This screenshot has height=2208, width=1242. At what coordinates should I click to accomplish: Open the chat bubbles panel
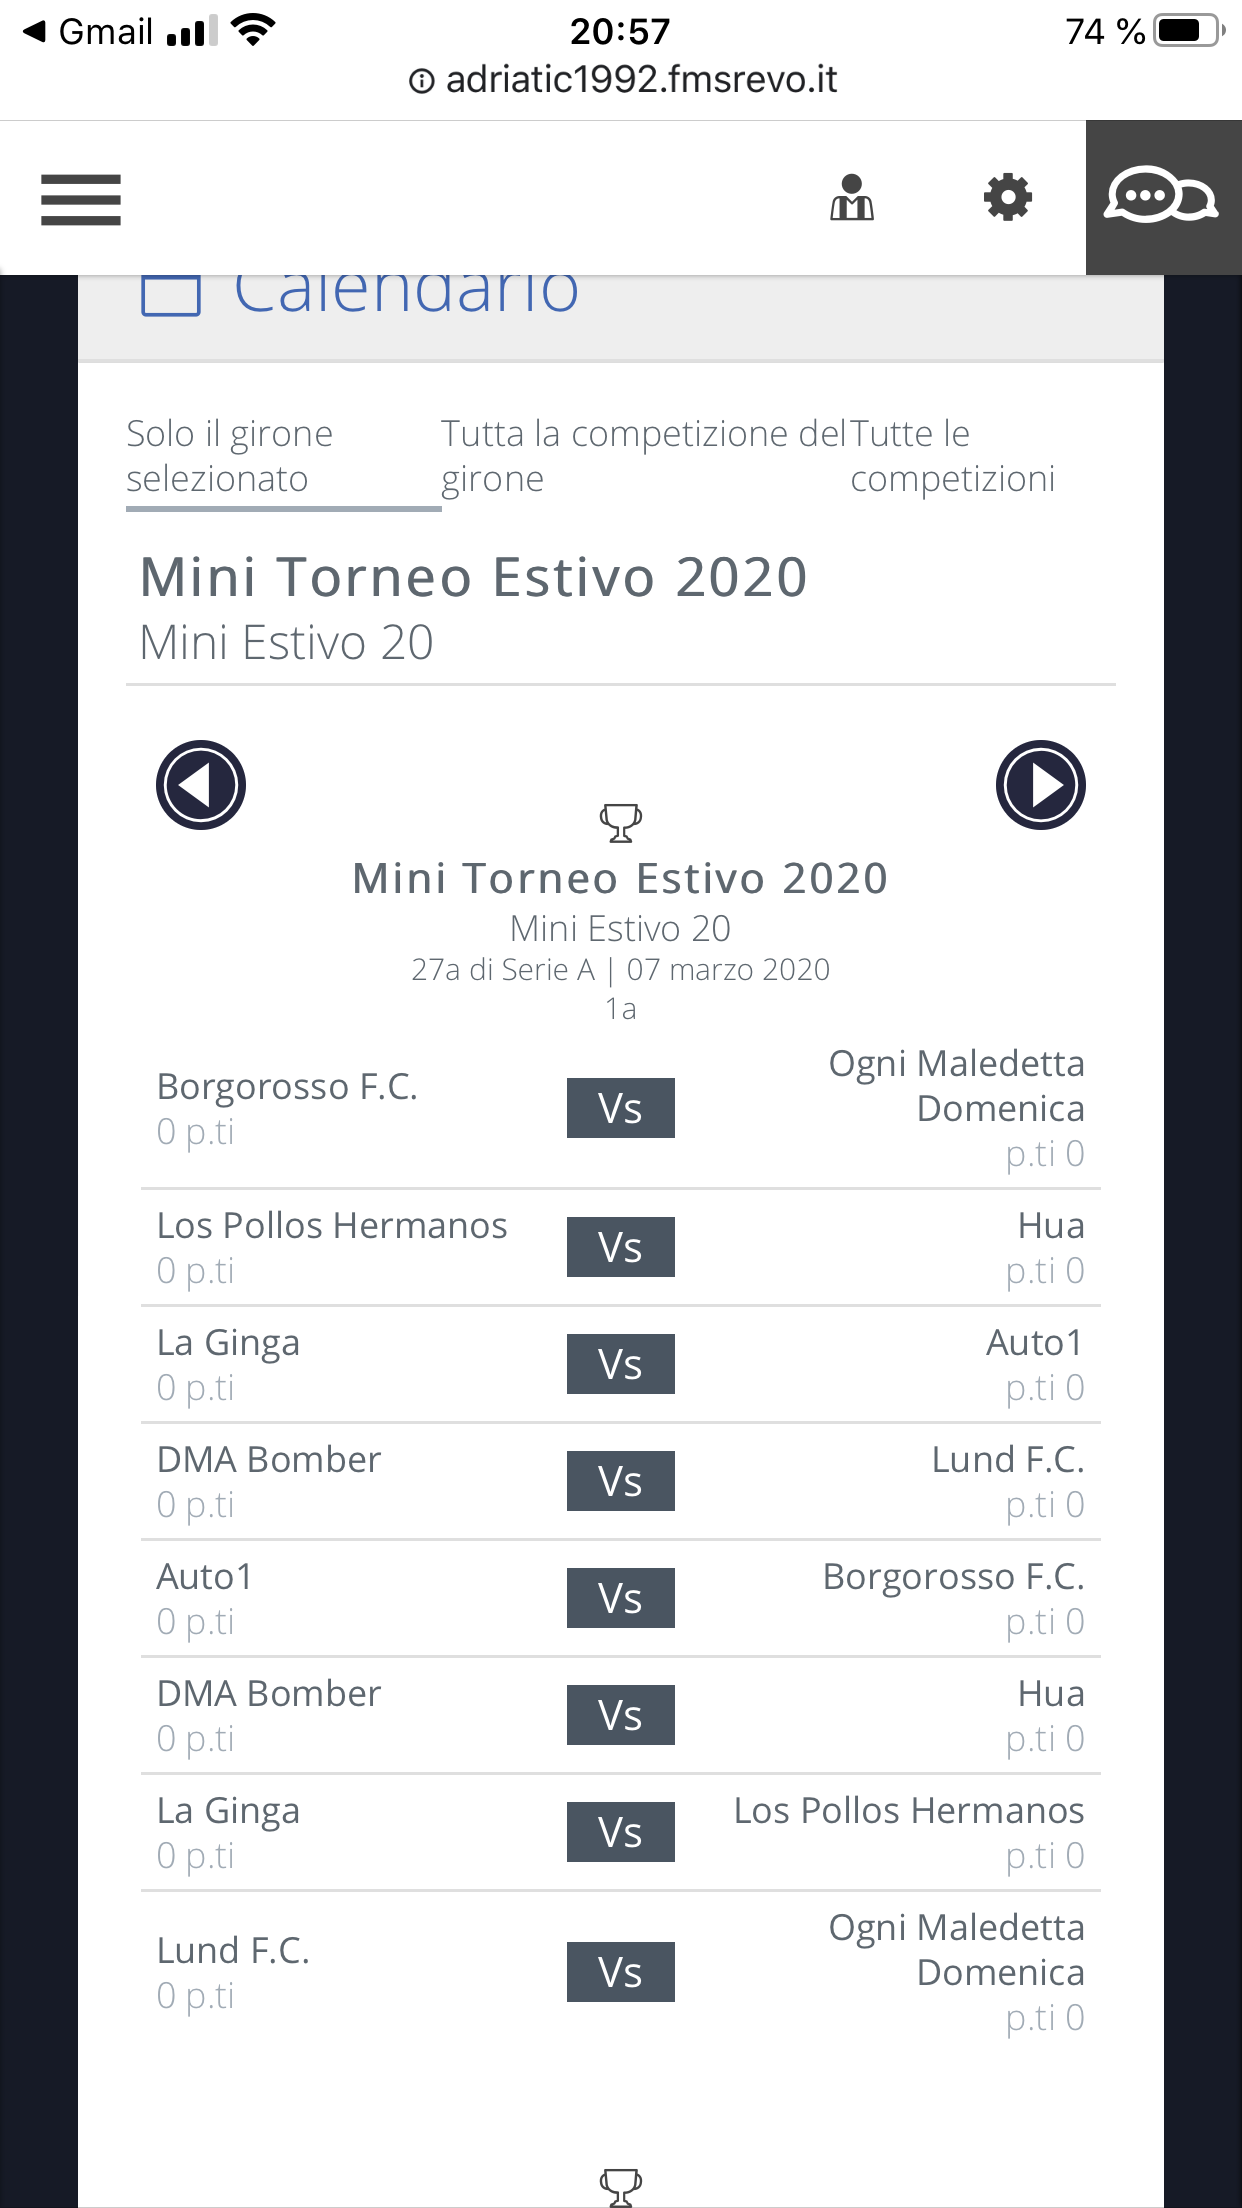coord(1162,198)
